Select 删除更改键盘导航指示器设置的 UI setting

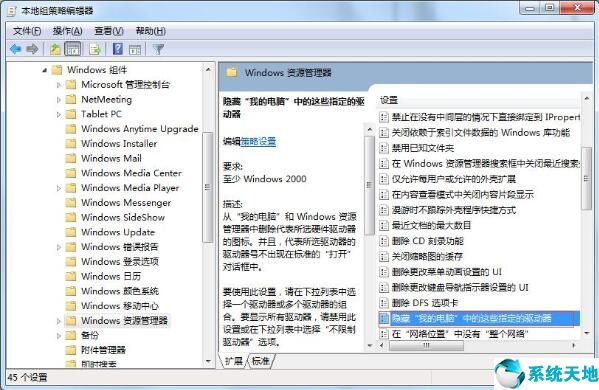(460, 287)
